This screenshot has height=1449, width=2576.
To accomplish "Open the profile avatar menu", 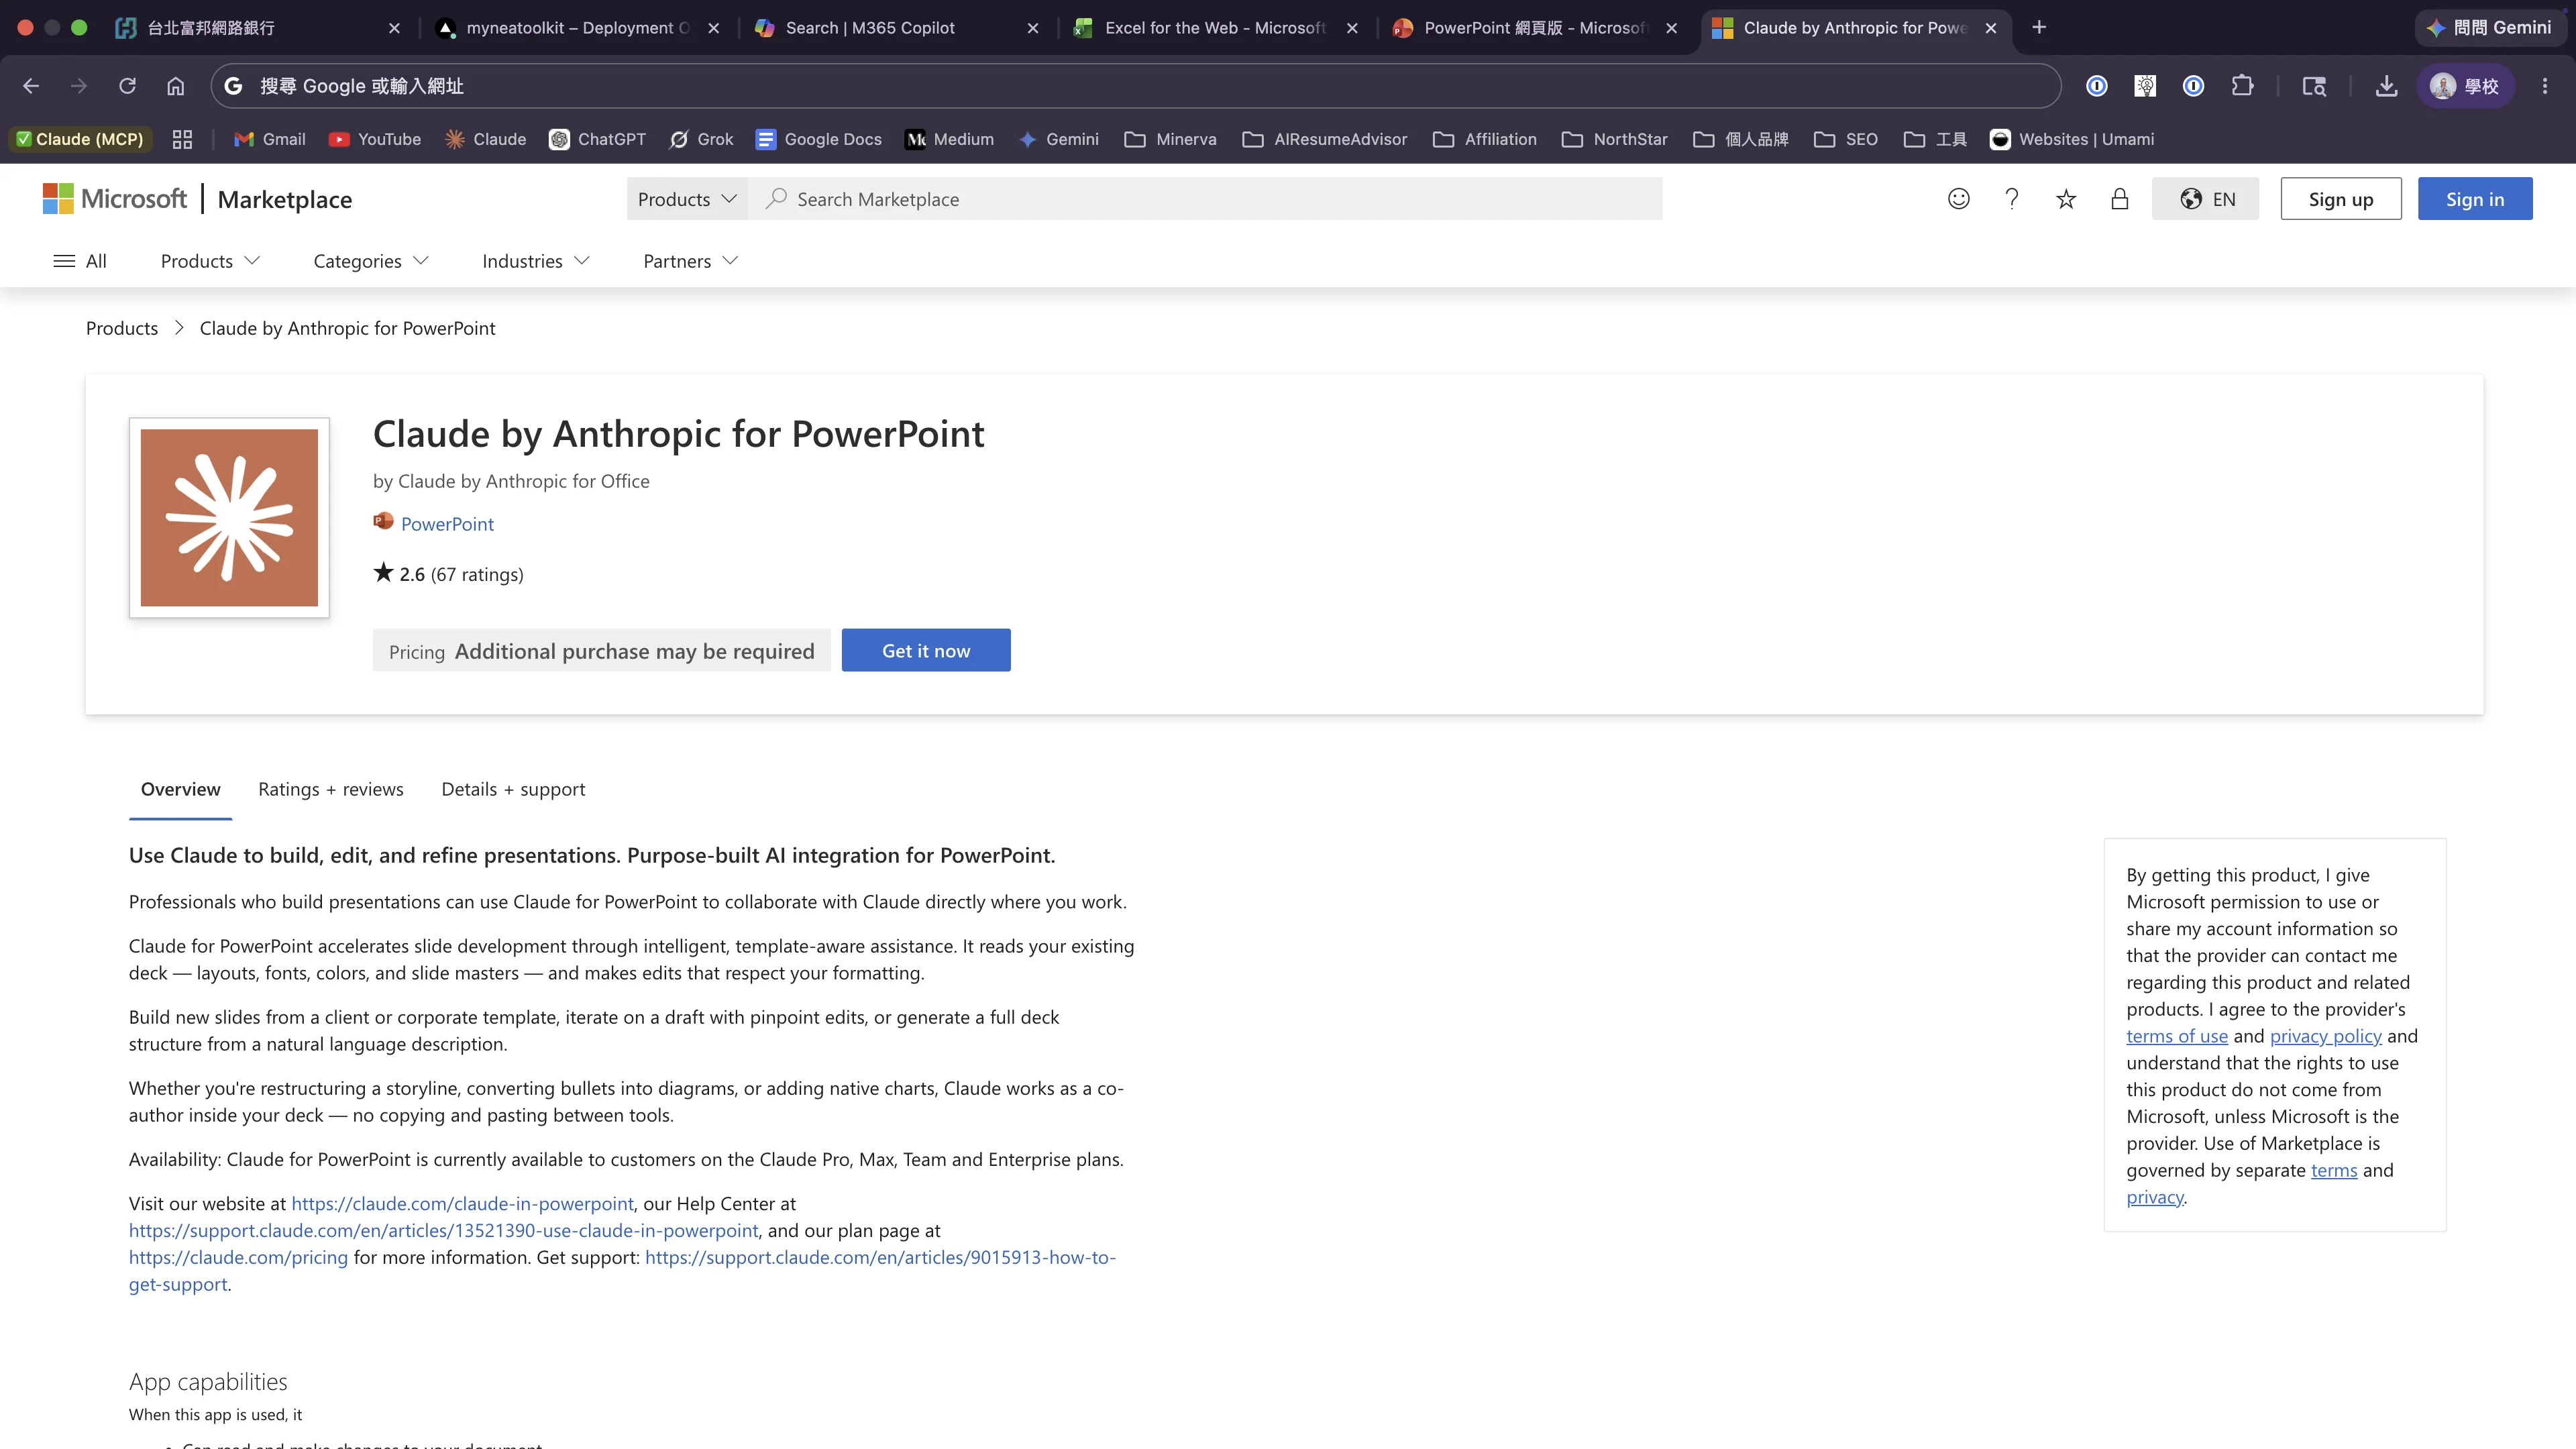I will pos(2465,86).
